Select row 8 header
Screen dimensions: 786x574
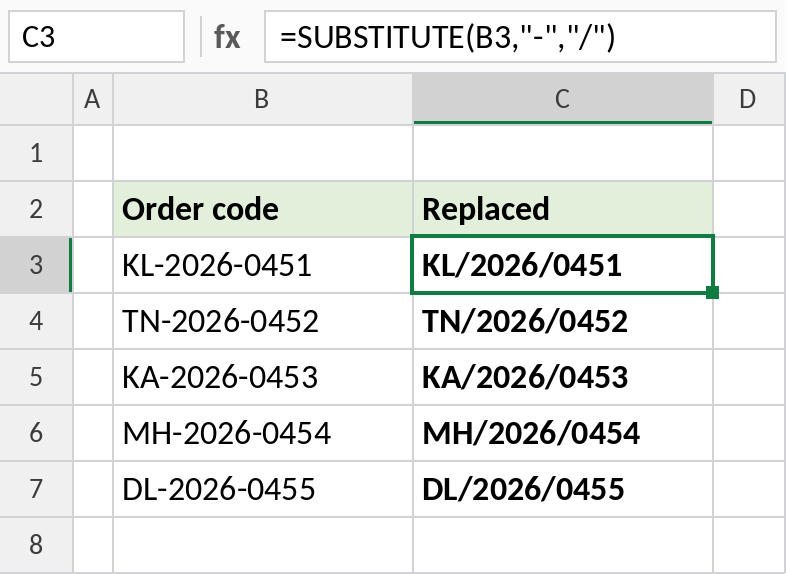tap(36, 545)
